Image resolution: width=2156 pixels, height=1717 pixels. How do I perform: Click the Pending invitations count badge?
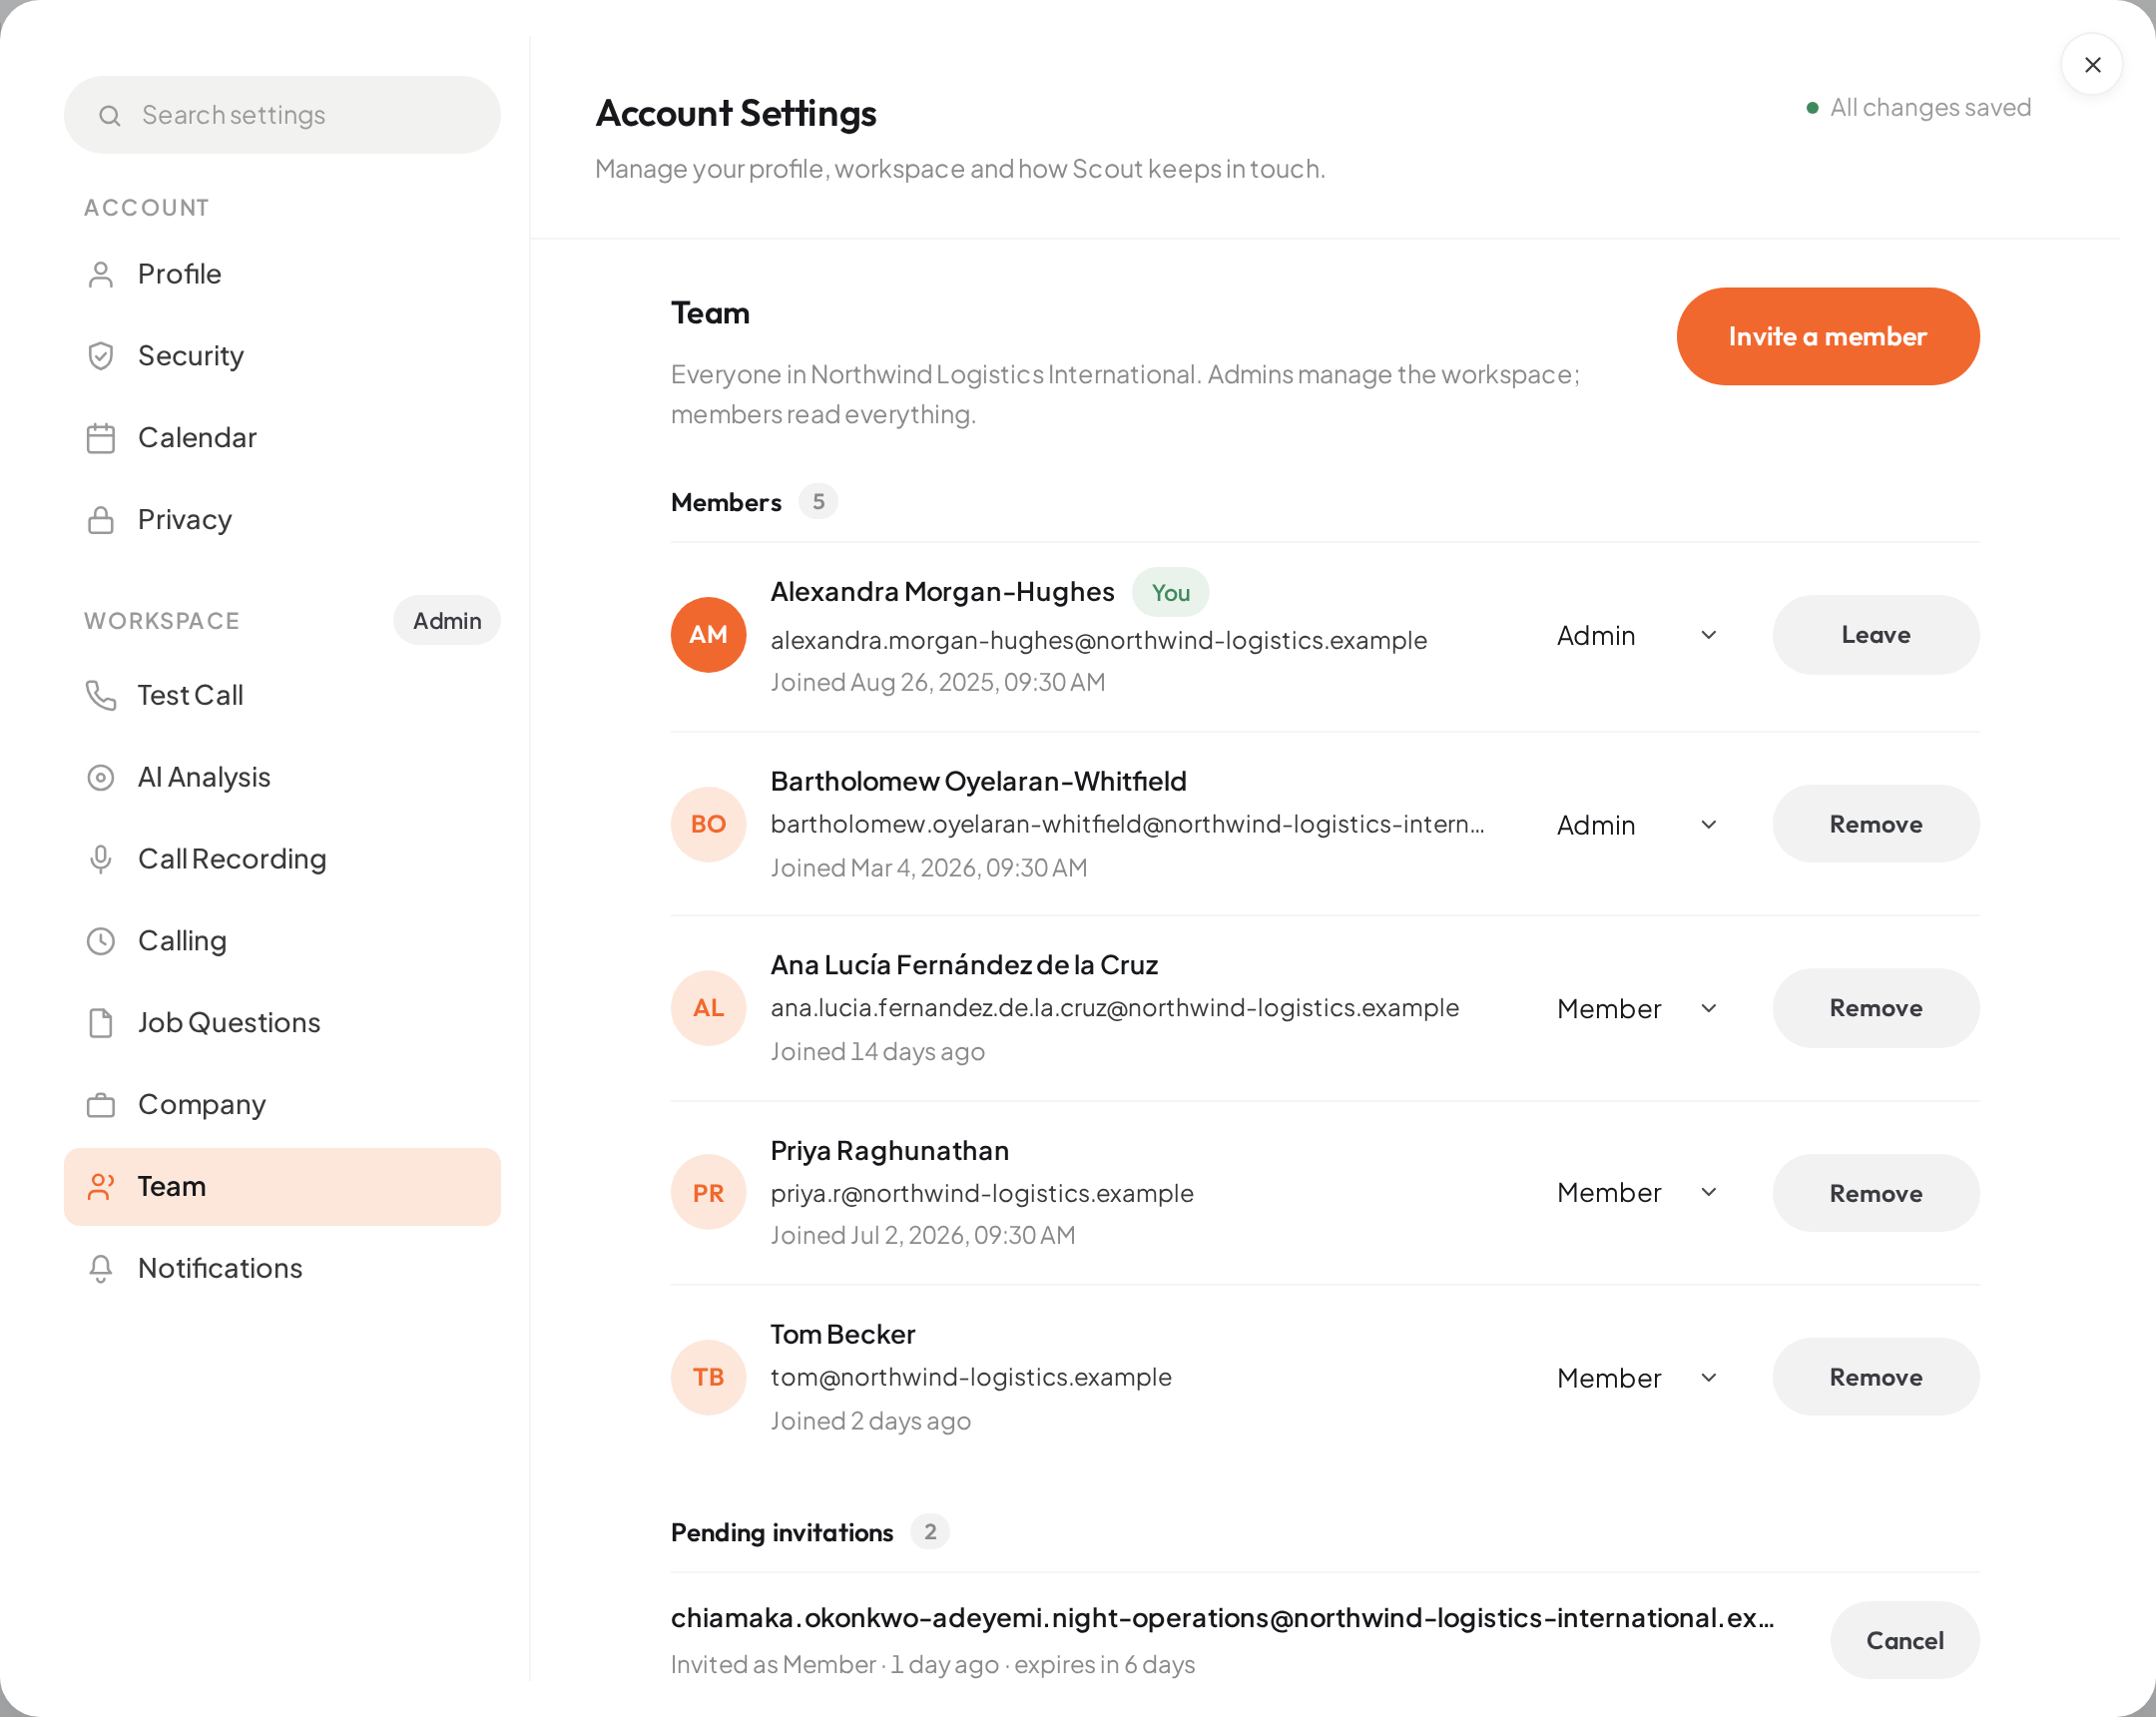coord(930,1532)
